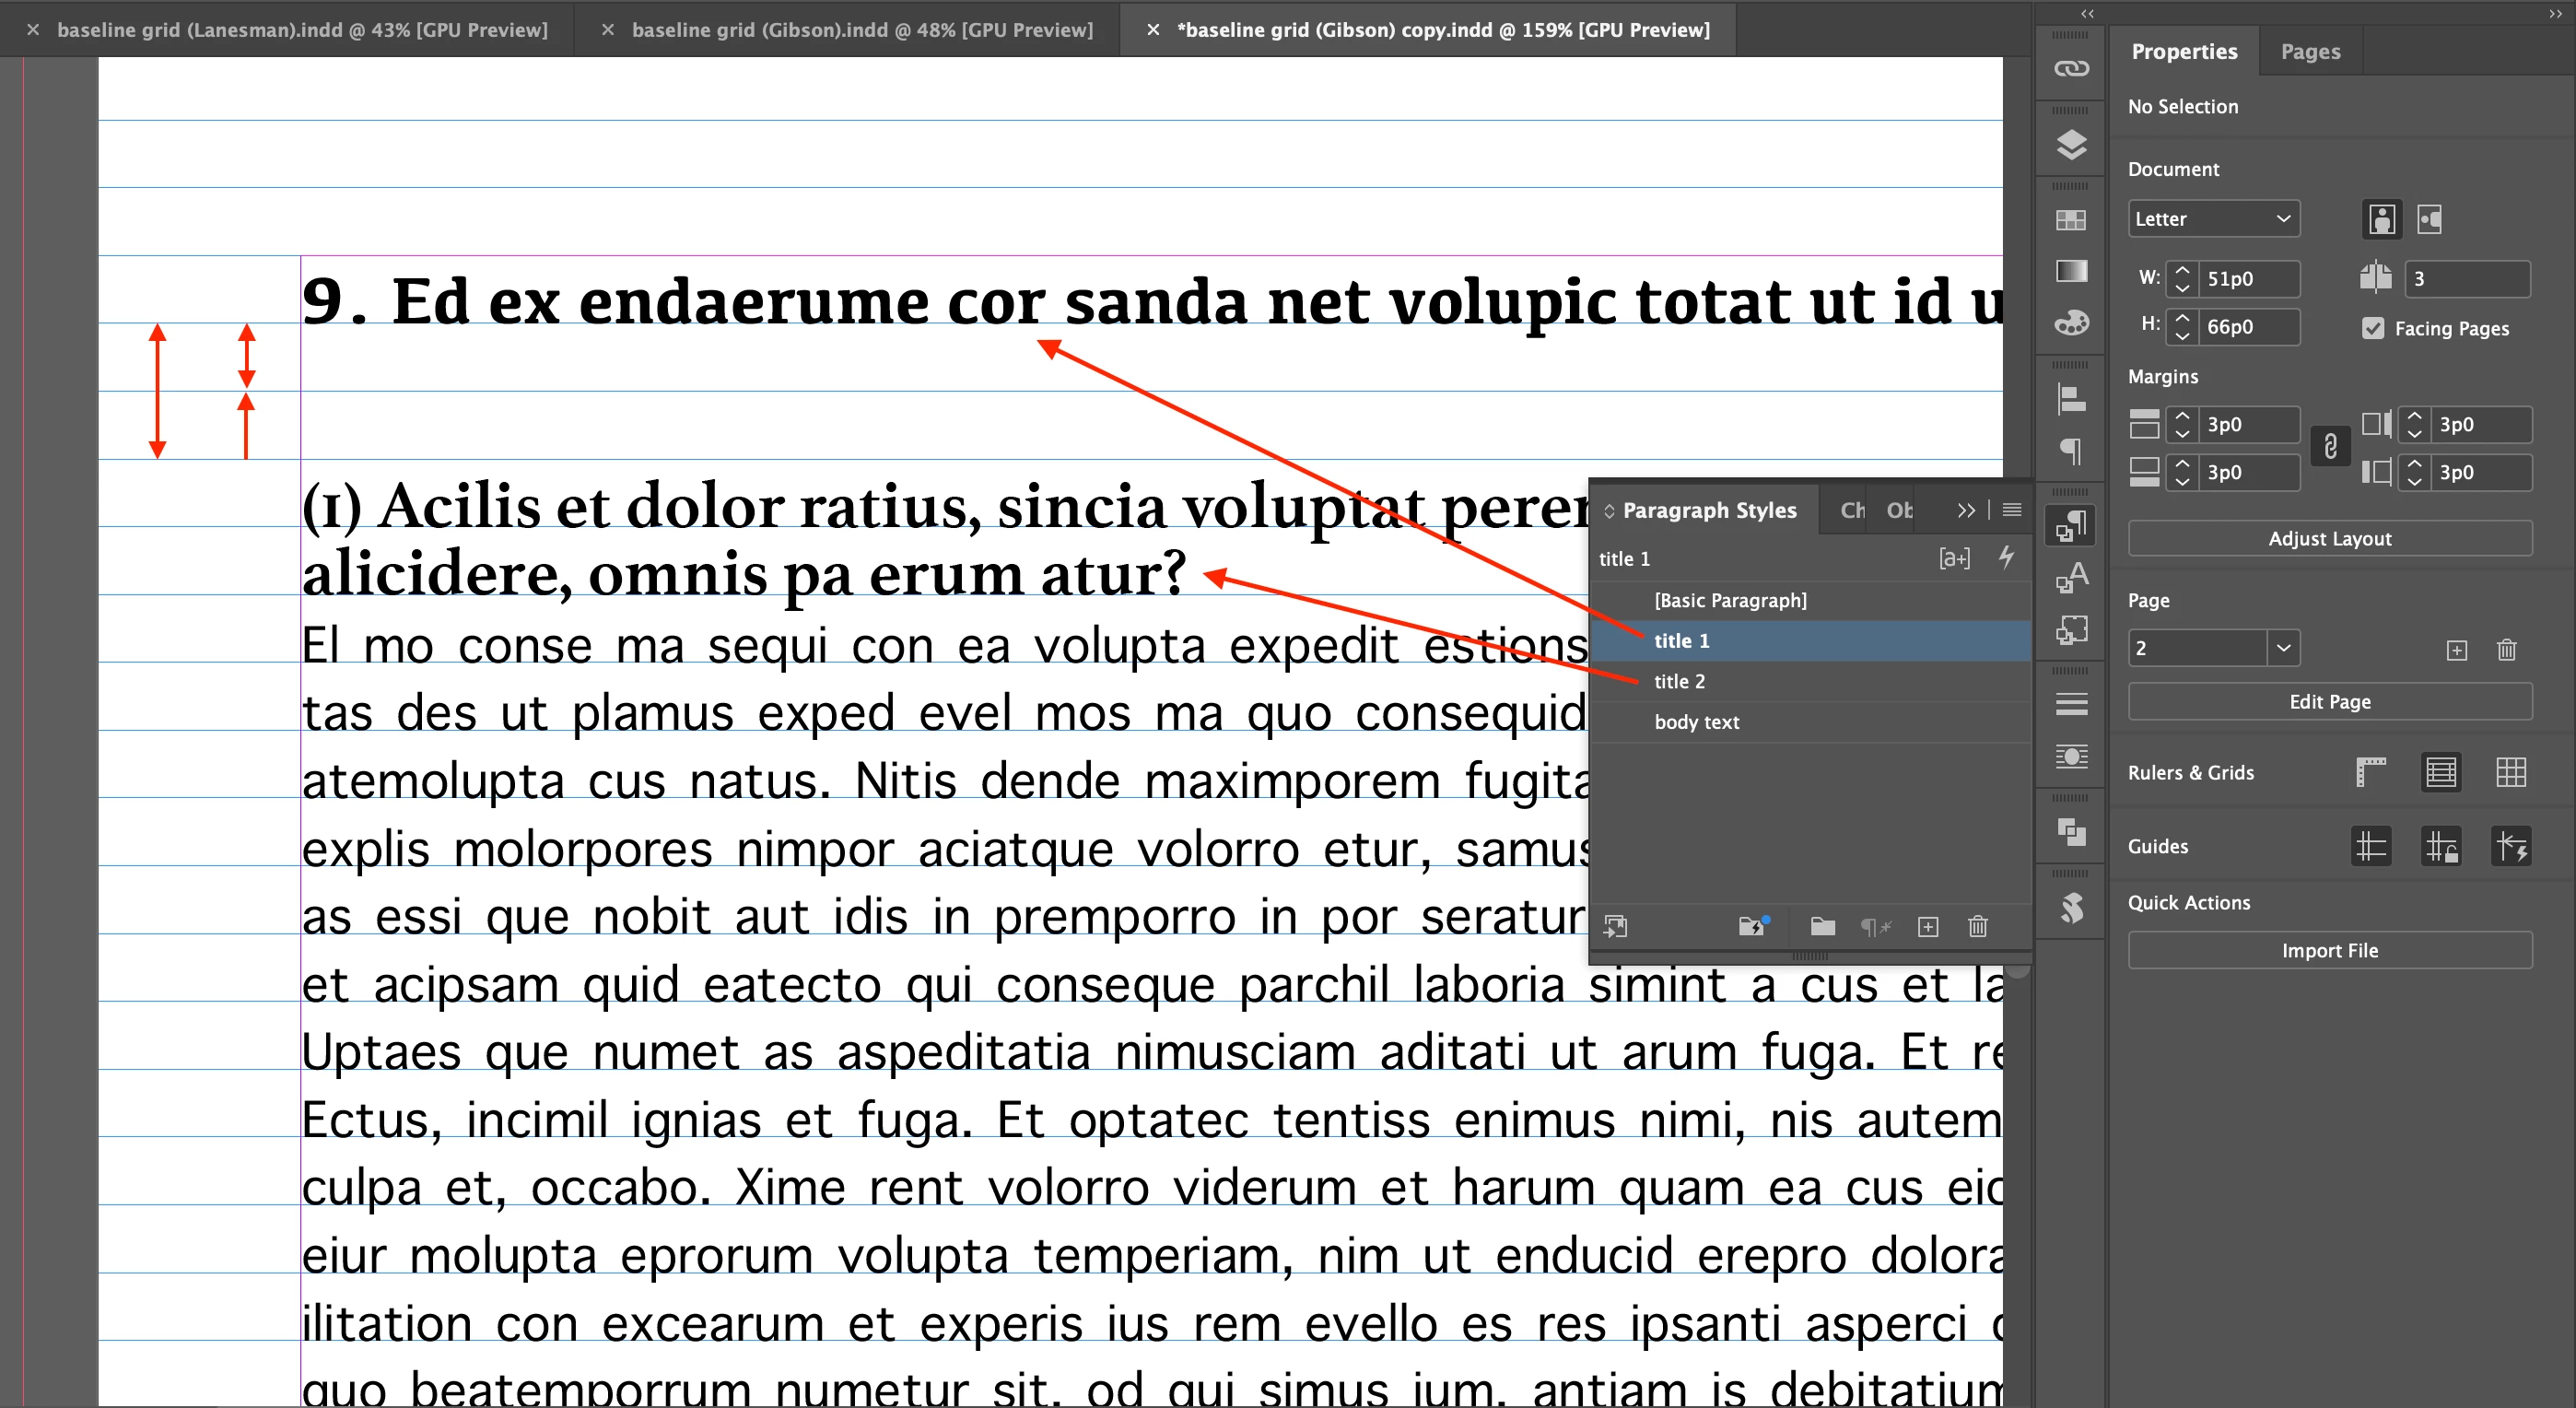Select the body text paragraph style

(1696, 722)
